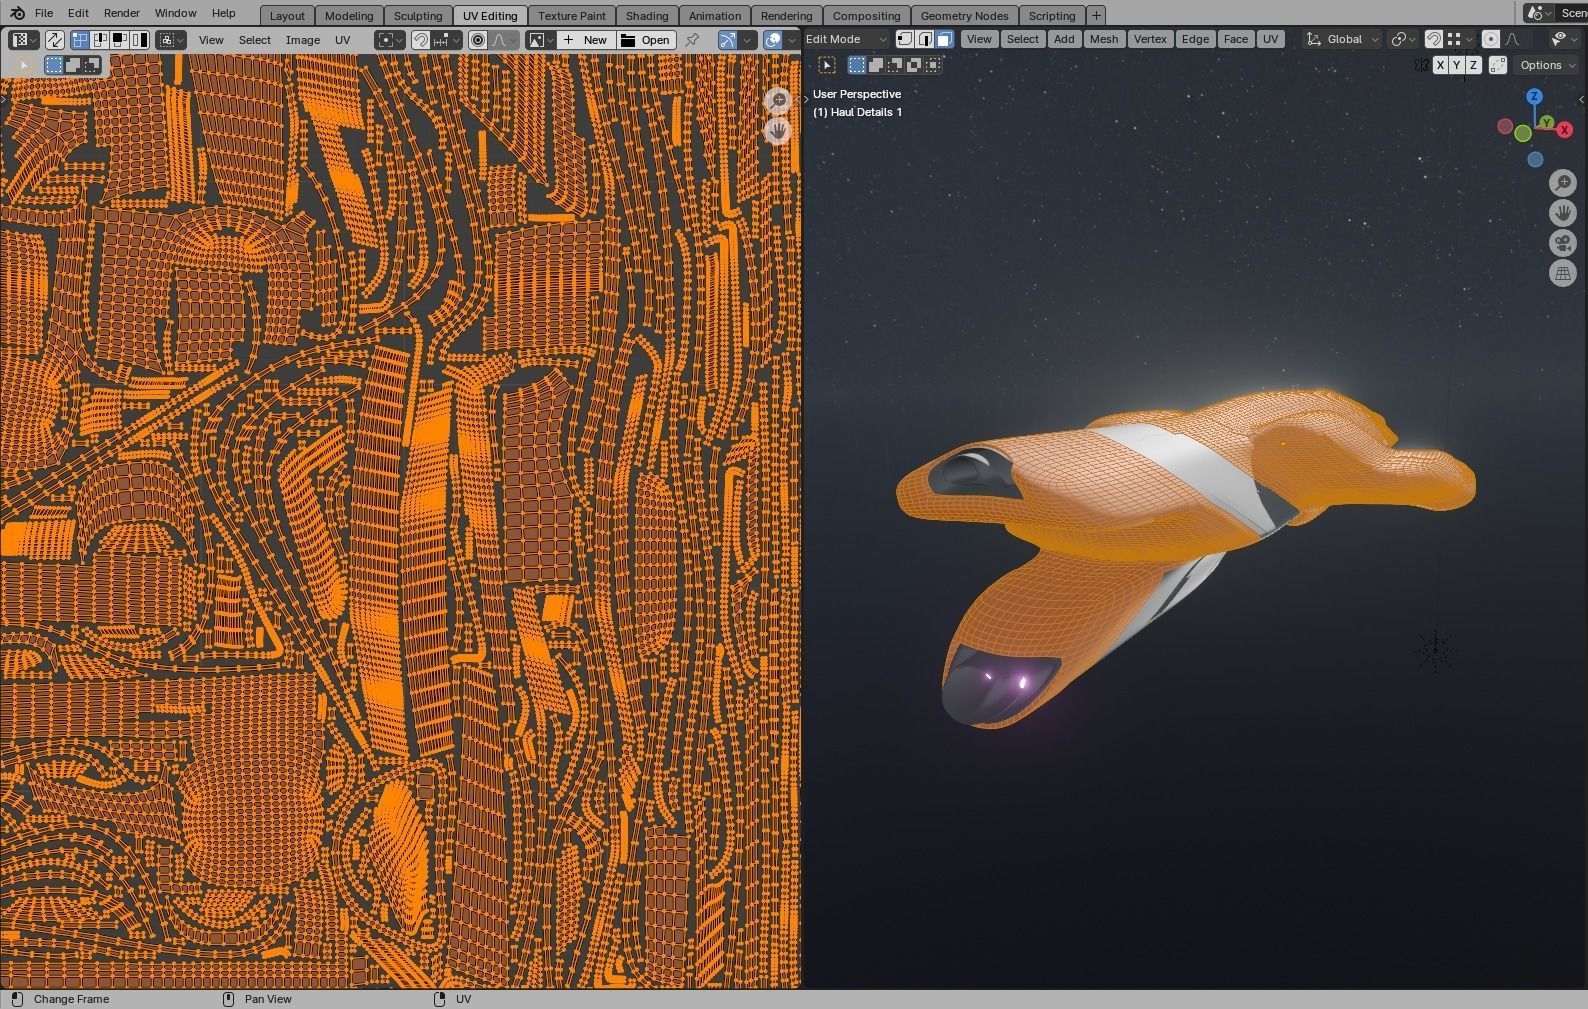The width and height of the screenshot is (1588, 1009).
Task: Open the Face menu
Action: 1236,39
